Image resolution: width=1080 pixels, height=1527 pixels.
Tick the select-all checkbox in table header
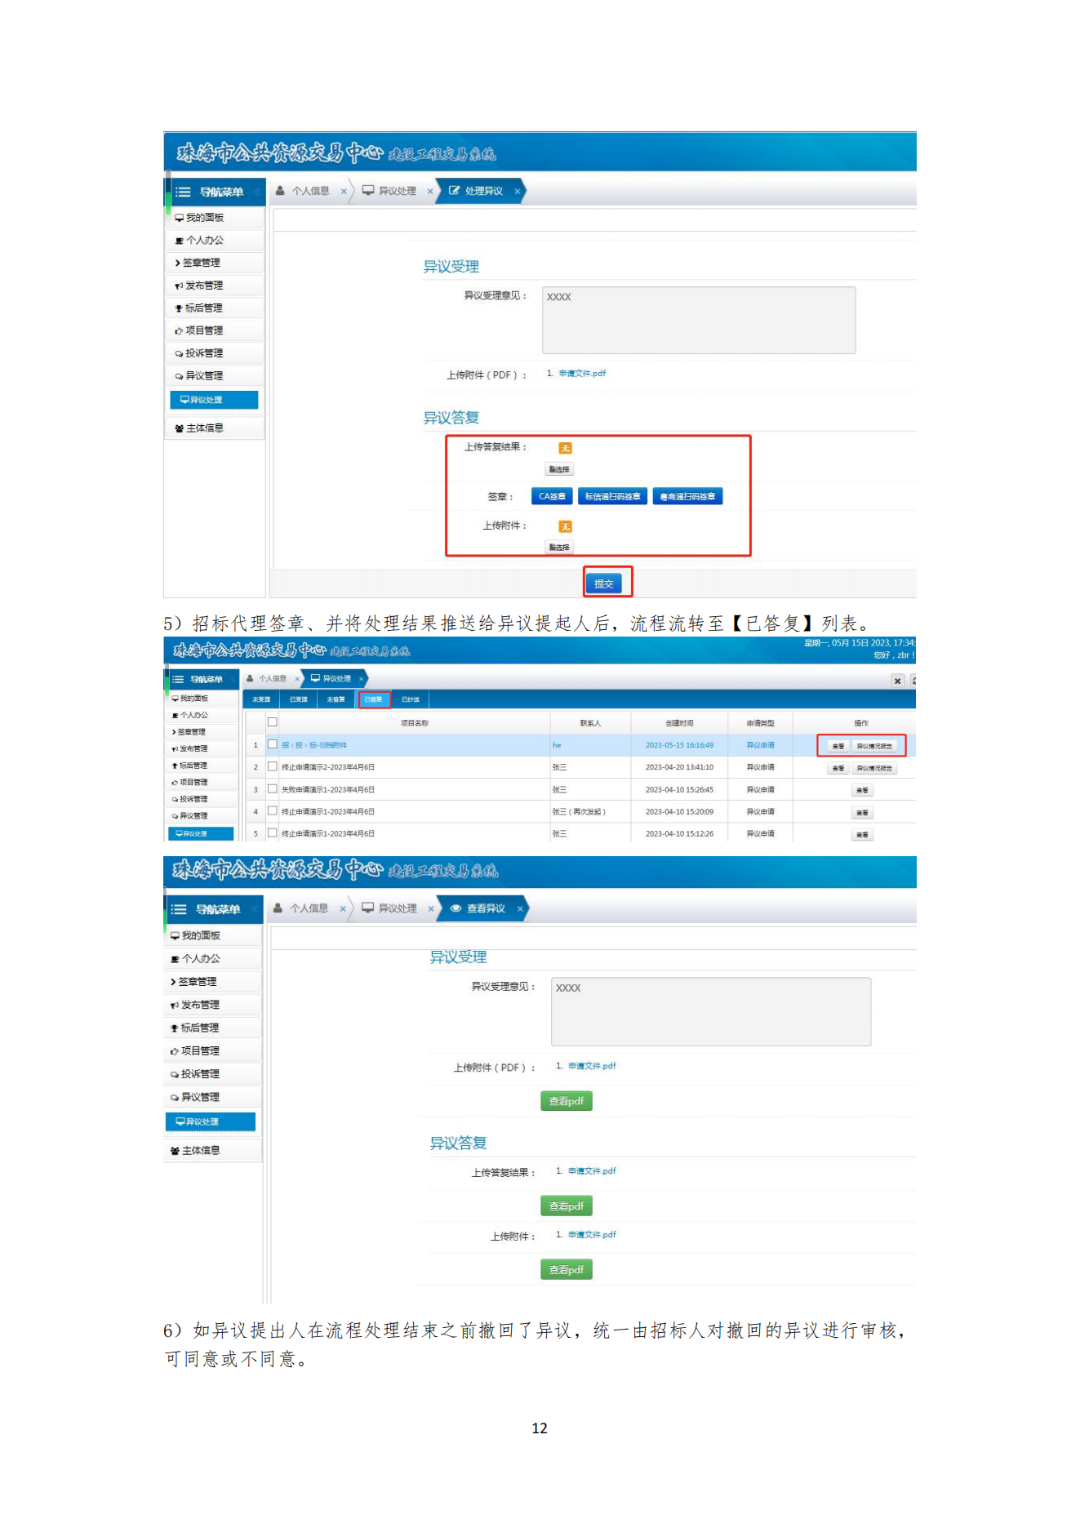point(272,721)
